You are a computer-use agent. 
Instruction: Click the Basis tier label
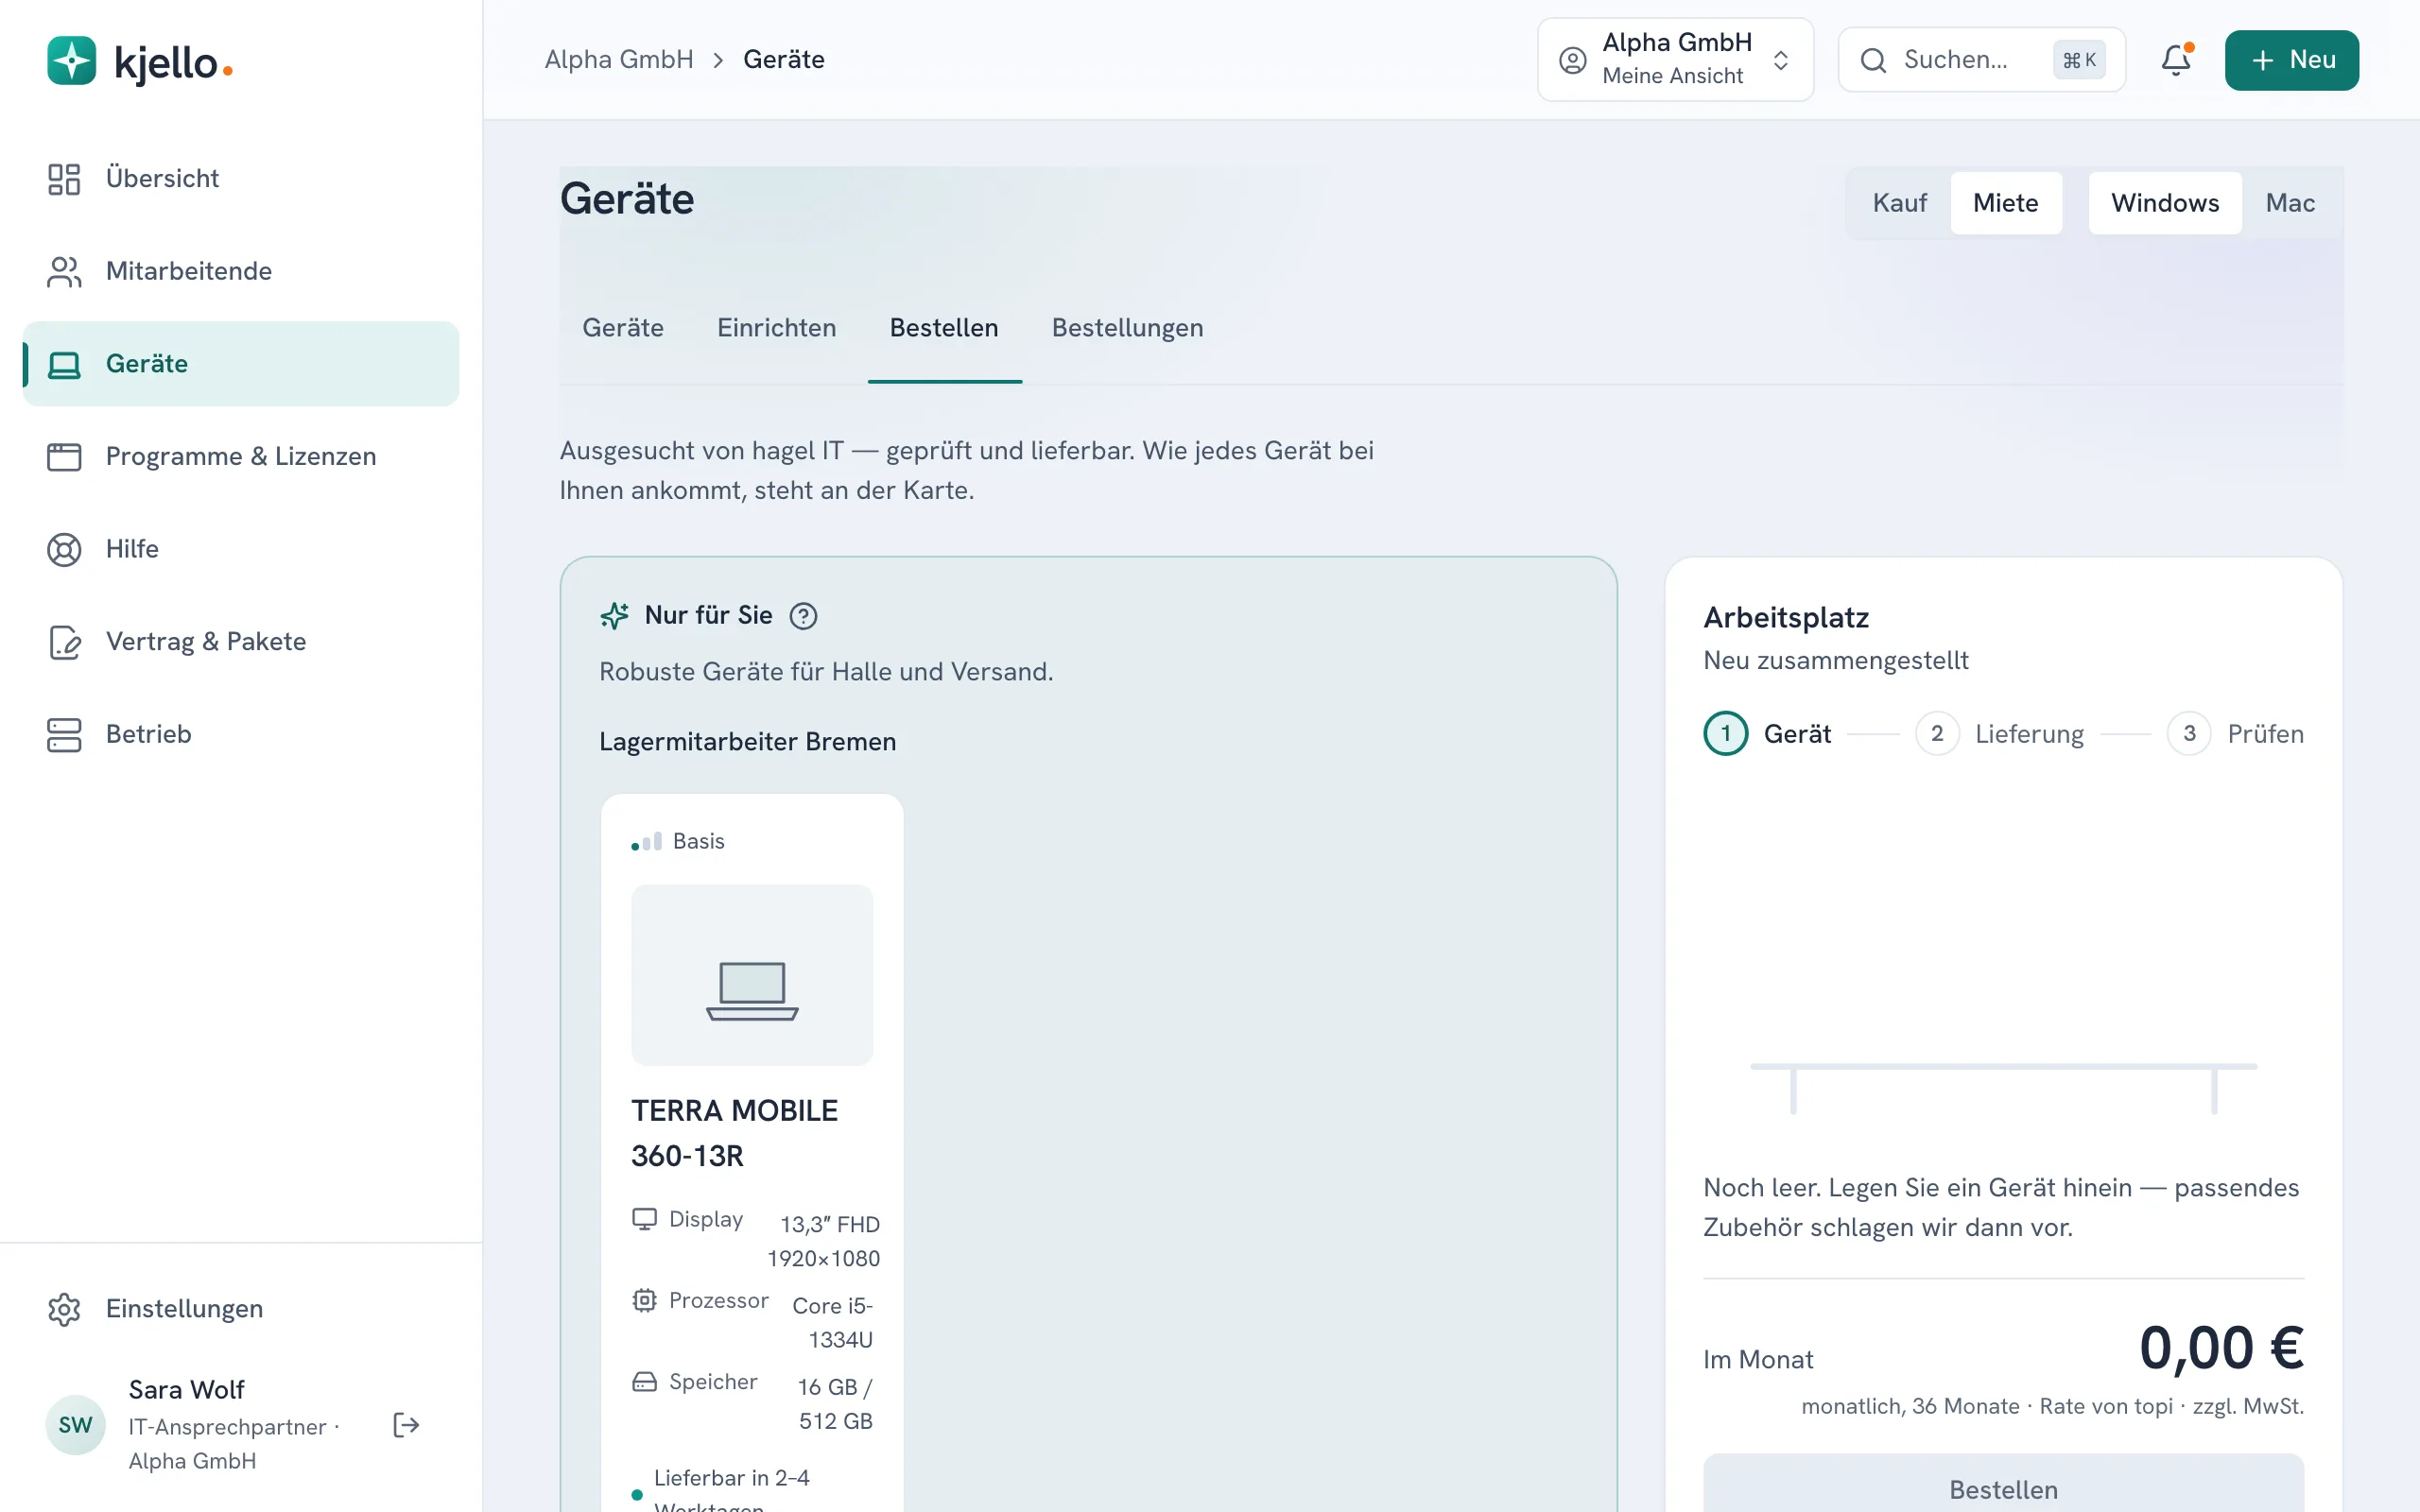pyautogui.click(x=698, y=841)
